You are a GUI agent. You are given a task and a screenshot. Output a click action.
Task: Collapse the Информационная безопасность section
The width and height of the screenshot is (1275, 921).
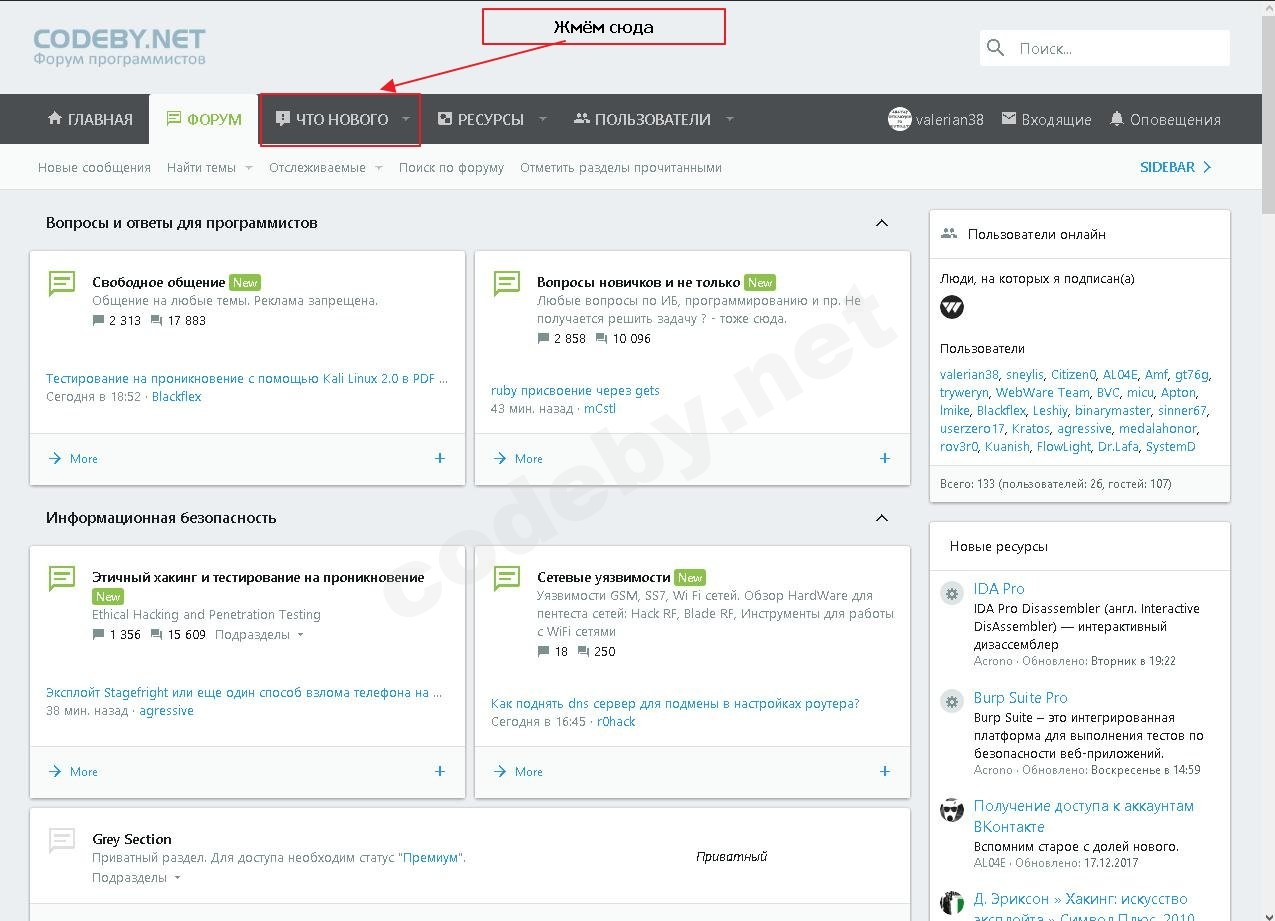[x=881, y=518]
